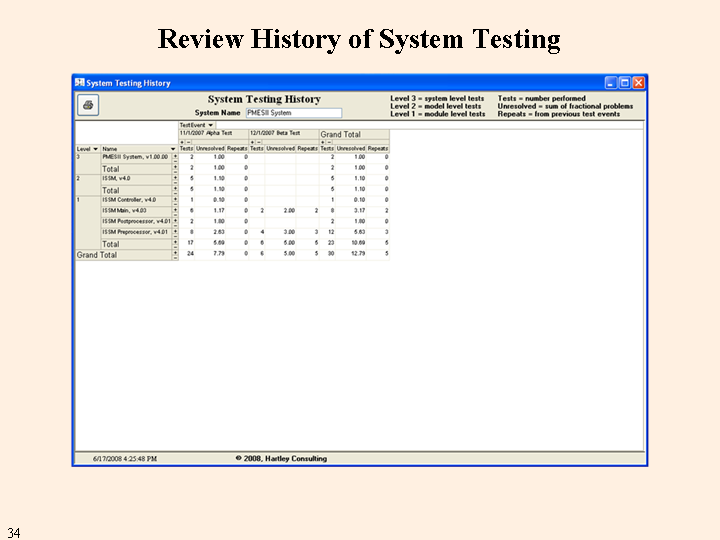Click the 3.00 Beta Unresolved cell for ISSM Preprocessor
The width and height of the screenshot is (720, 540).
coord(280,232)
